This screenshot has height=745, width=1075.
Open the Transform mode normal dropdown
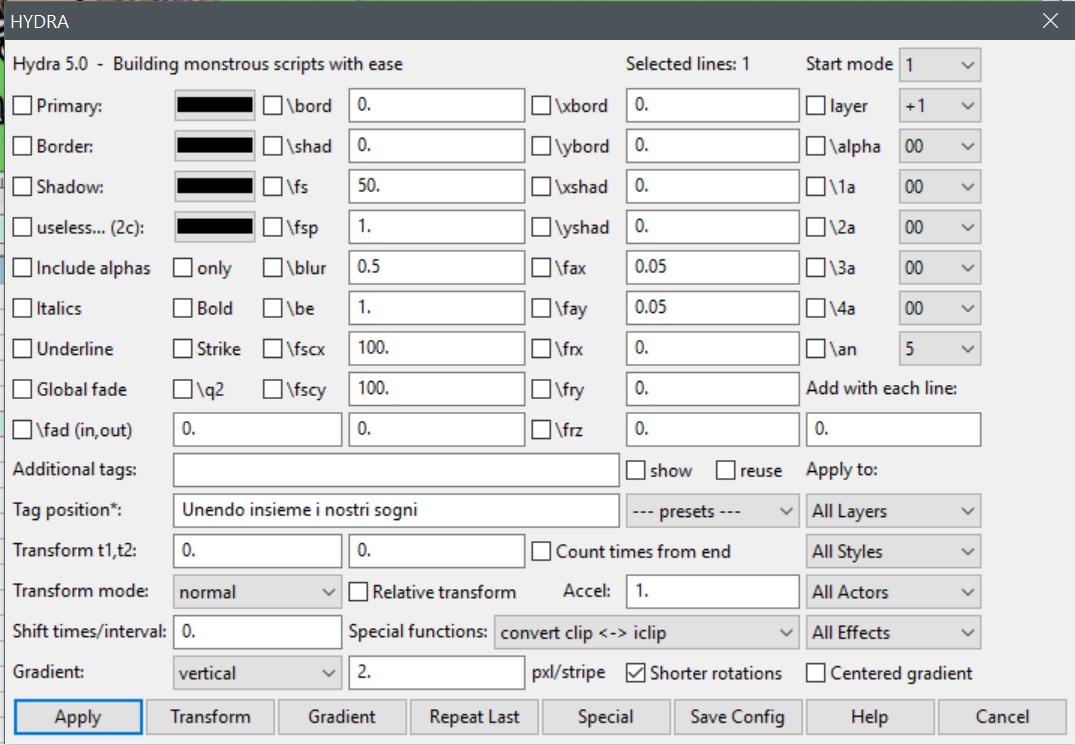click(x=257, y=592)
